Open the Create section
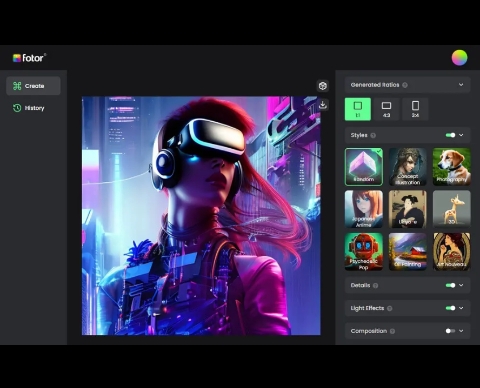This screenshot has height=388, width=480. coord(33,86)
